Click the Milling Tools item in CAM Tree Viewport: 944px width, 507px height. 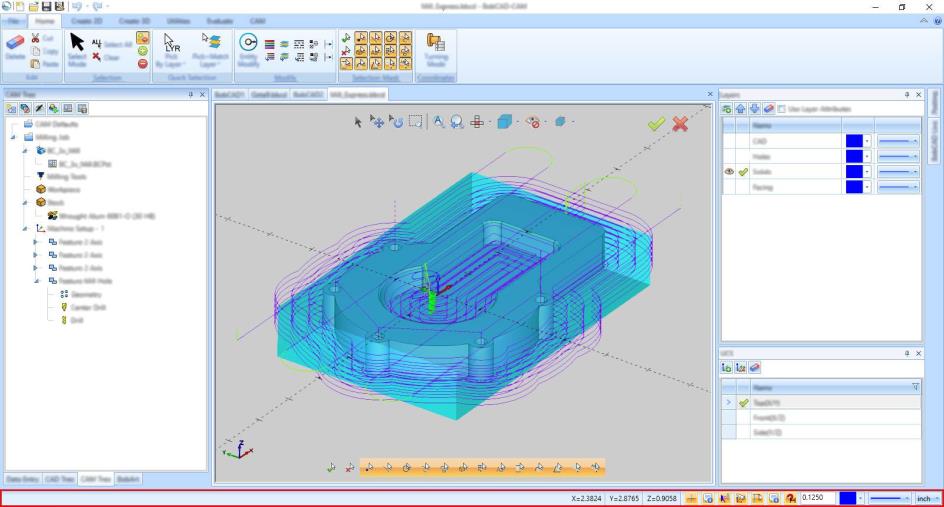69,176
